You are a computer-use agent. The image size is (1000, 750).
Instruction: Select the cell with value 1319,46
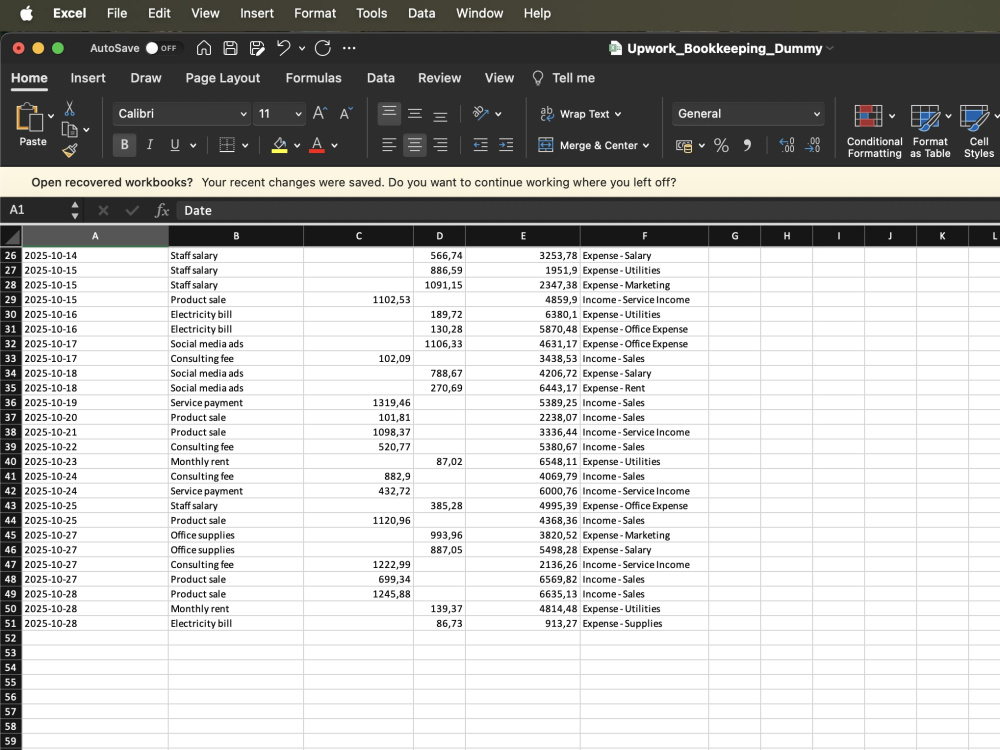(358, 402)
